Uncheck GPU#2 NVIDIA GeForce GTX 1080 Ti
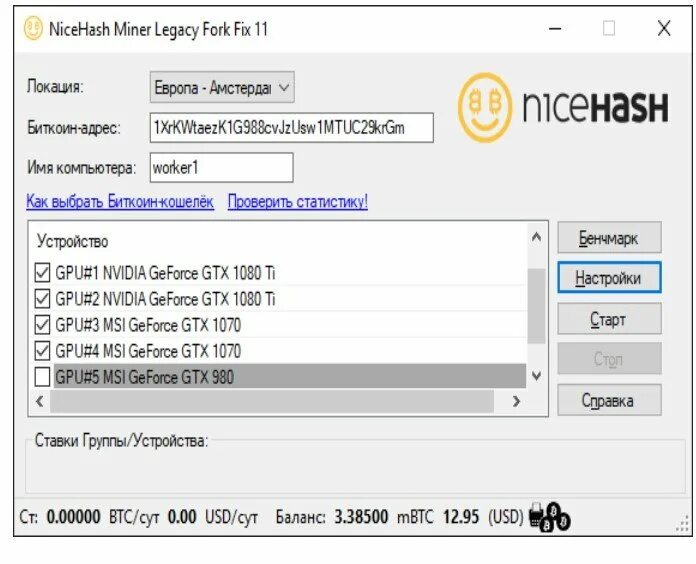 [42, 299]
